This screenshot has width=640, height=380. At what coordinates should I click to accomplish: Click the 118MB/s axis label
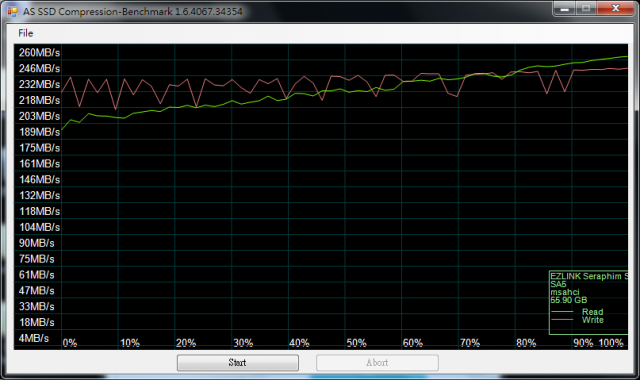pos(39,211)
